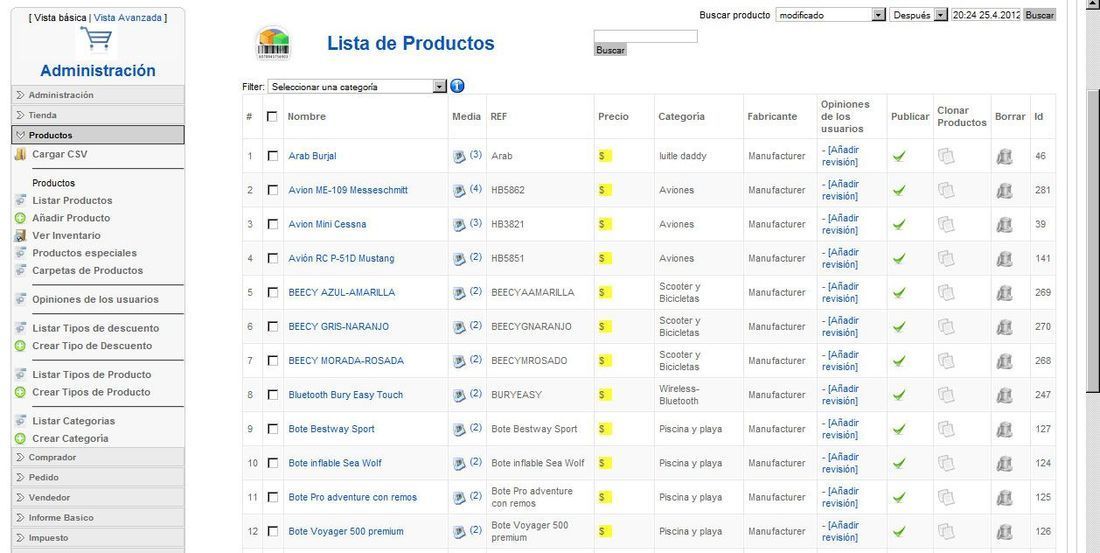Open Listar Tipos de descuento in sidebar
1100x553 pixels.
pos(95,328)
